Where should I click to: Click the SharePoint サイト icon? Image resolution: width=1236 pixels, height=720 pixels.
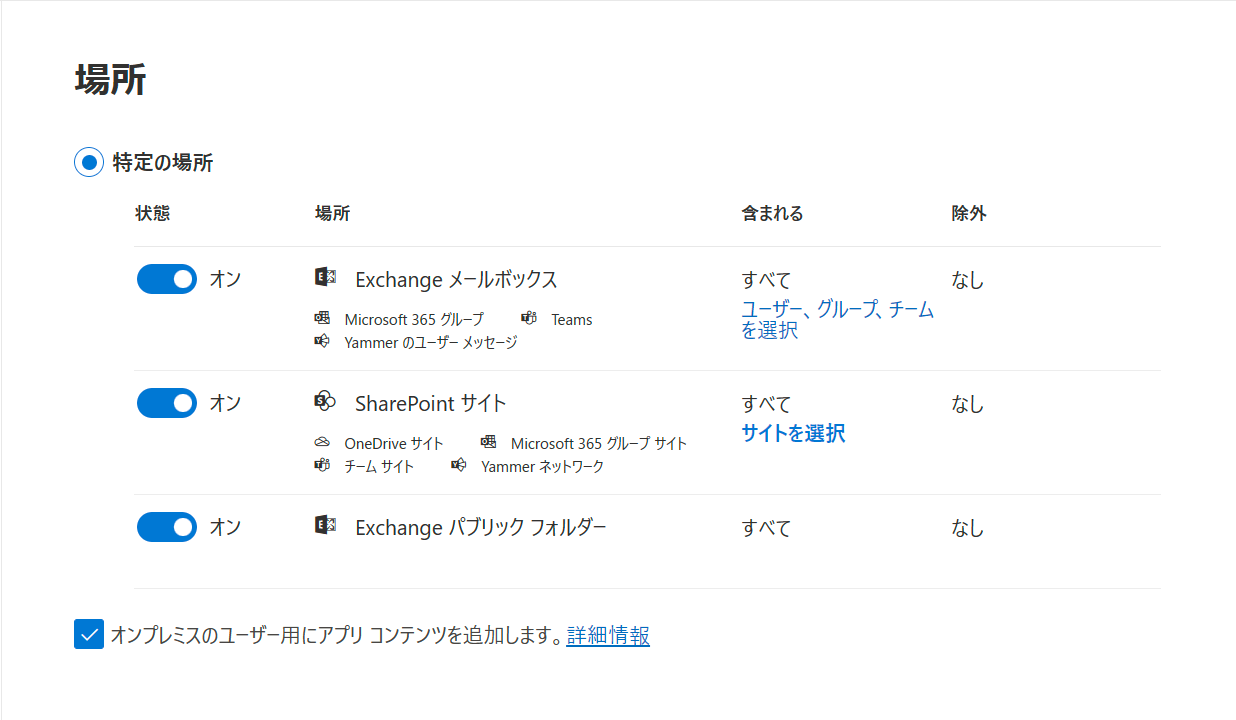point(324,401)
